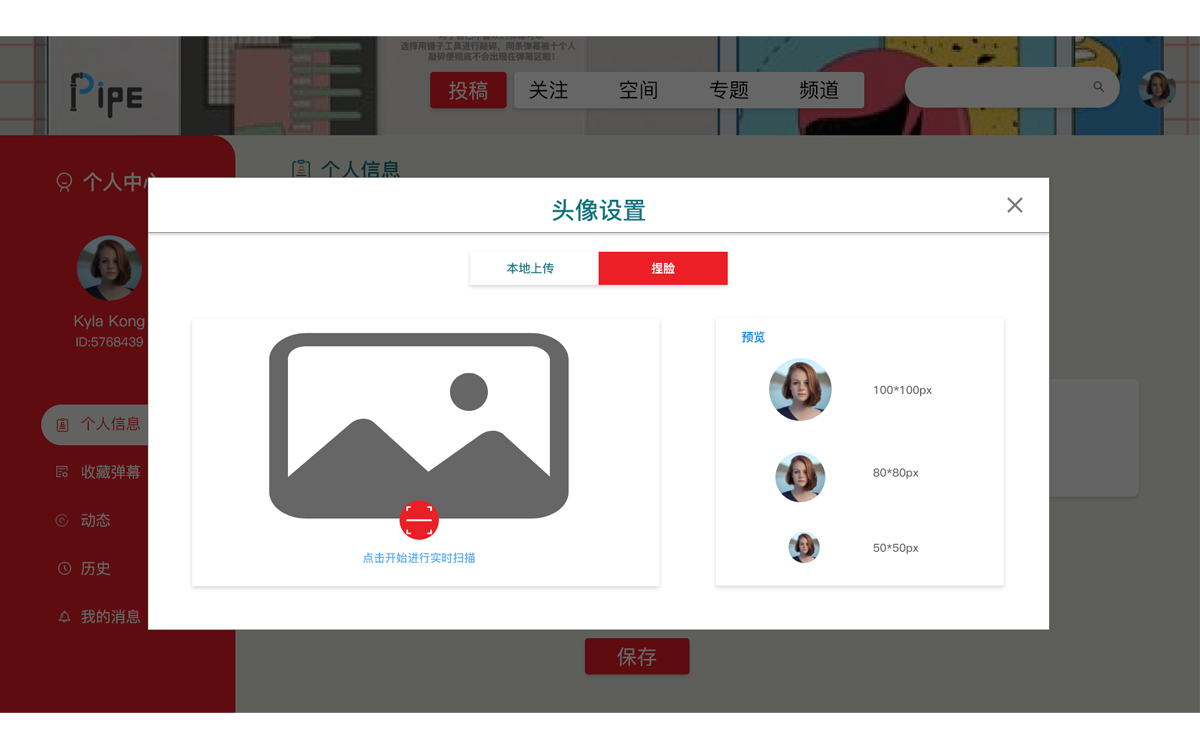Viewport: 1200px width, 749px height.
Task: Click the ID:5768439 text
Action: point(109,342)
